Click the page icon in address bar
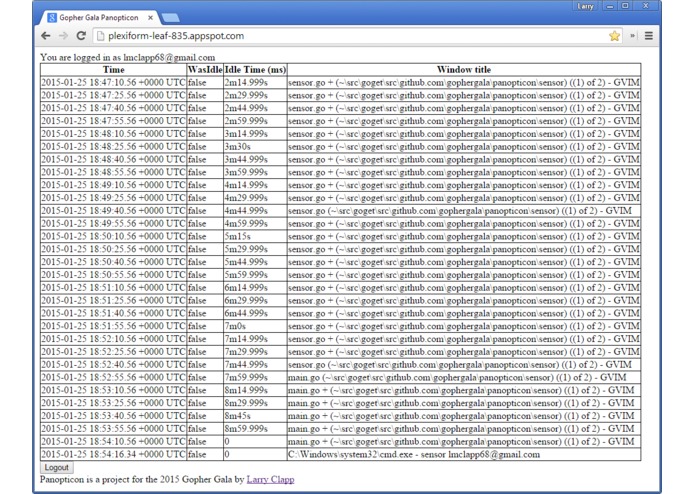The width and height of the screenshot is (695, 494). [100, 36]
